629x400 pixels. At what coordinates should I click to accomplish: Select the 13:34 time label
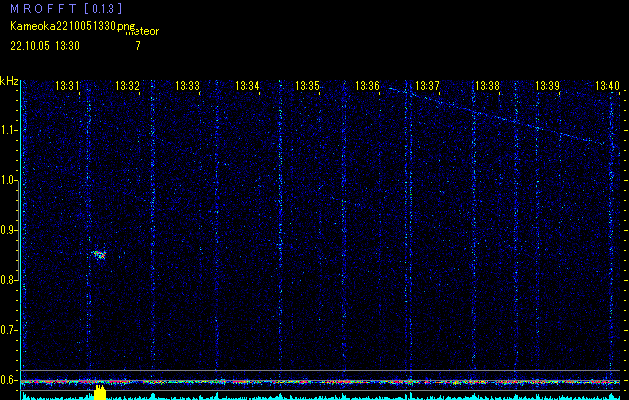(247, 86)
